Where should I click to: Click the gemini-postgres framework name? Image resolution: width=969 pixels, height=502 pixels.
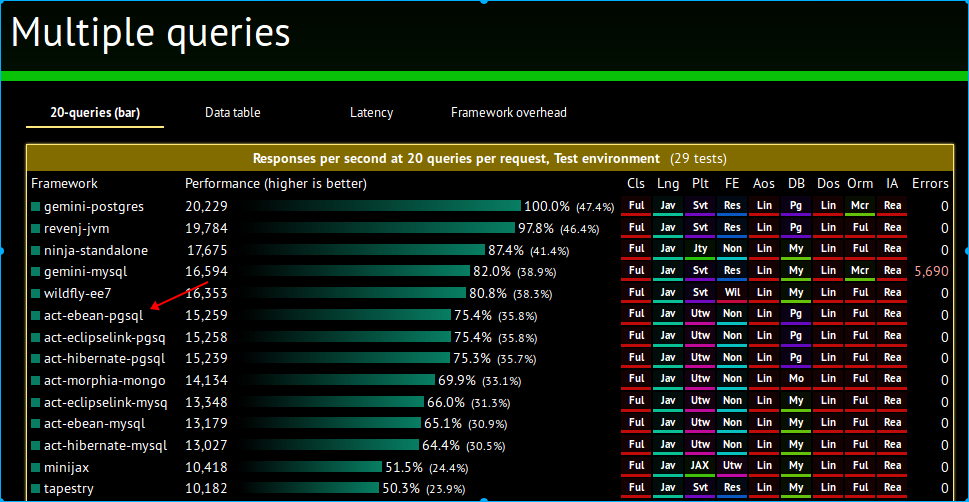pos(95,206)
